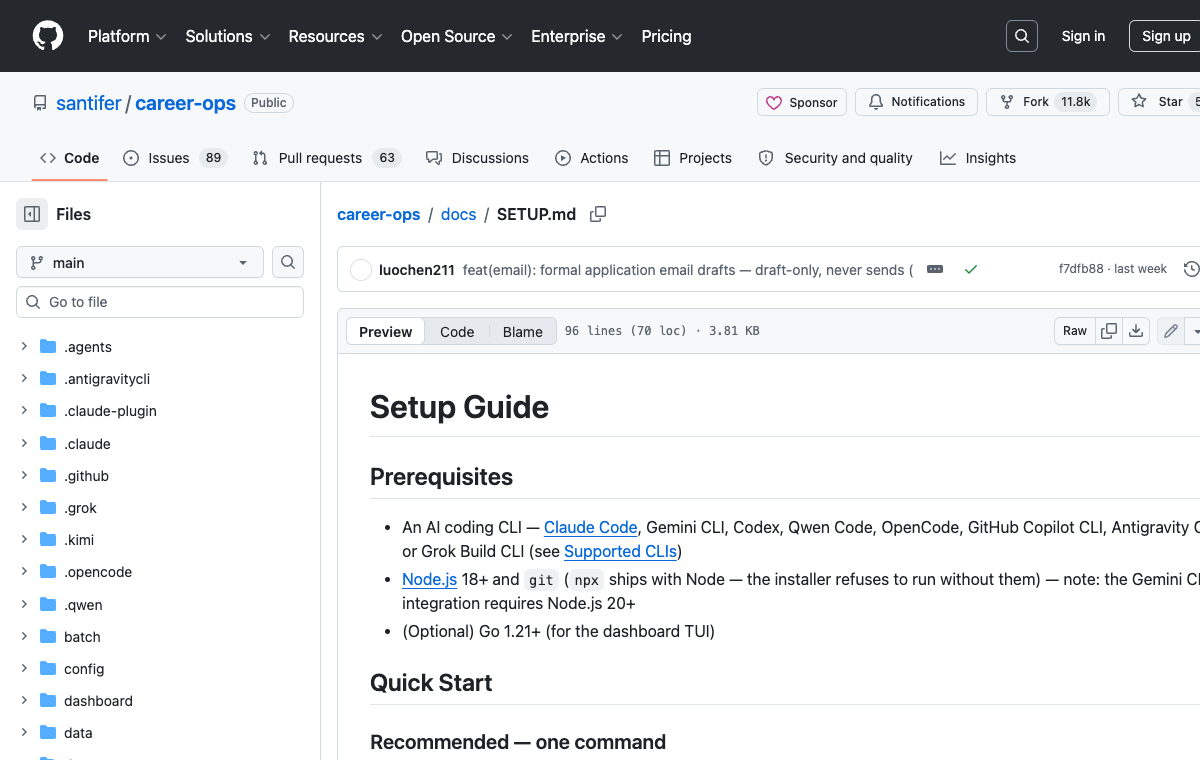The image size is (1200, 760).
Task: Open the Issues tab
Action: [175, 158]
